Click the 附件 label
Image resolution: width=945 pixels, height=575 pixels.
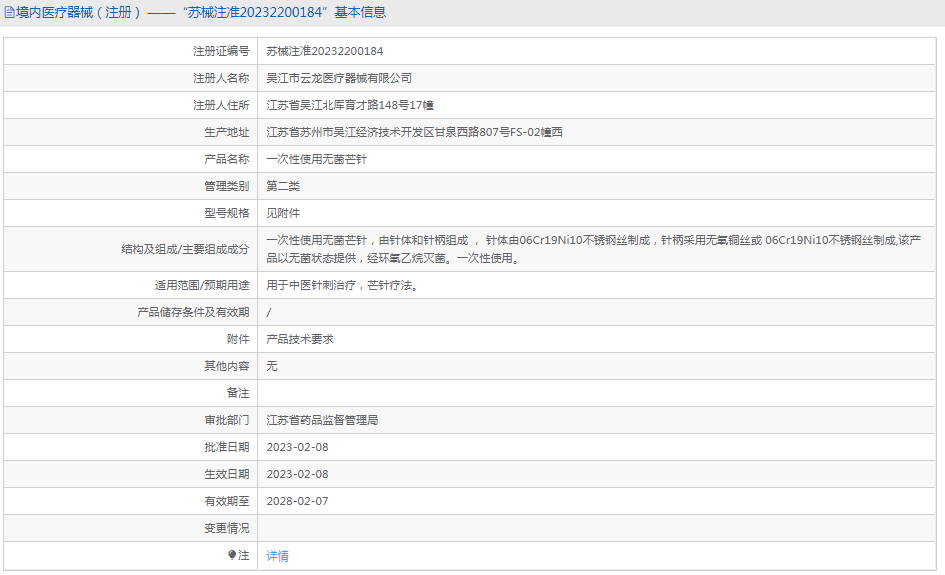click(238, 339)
